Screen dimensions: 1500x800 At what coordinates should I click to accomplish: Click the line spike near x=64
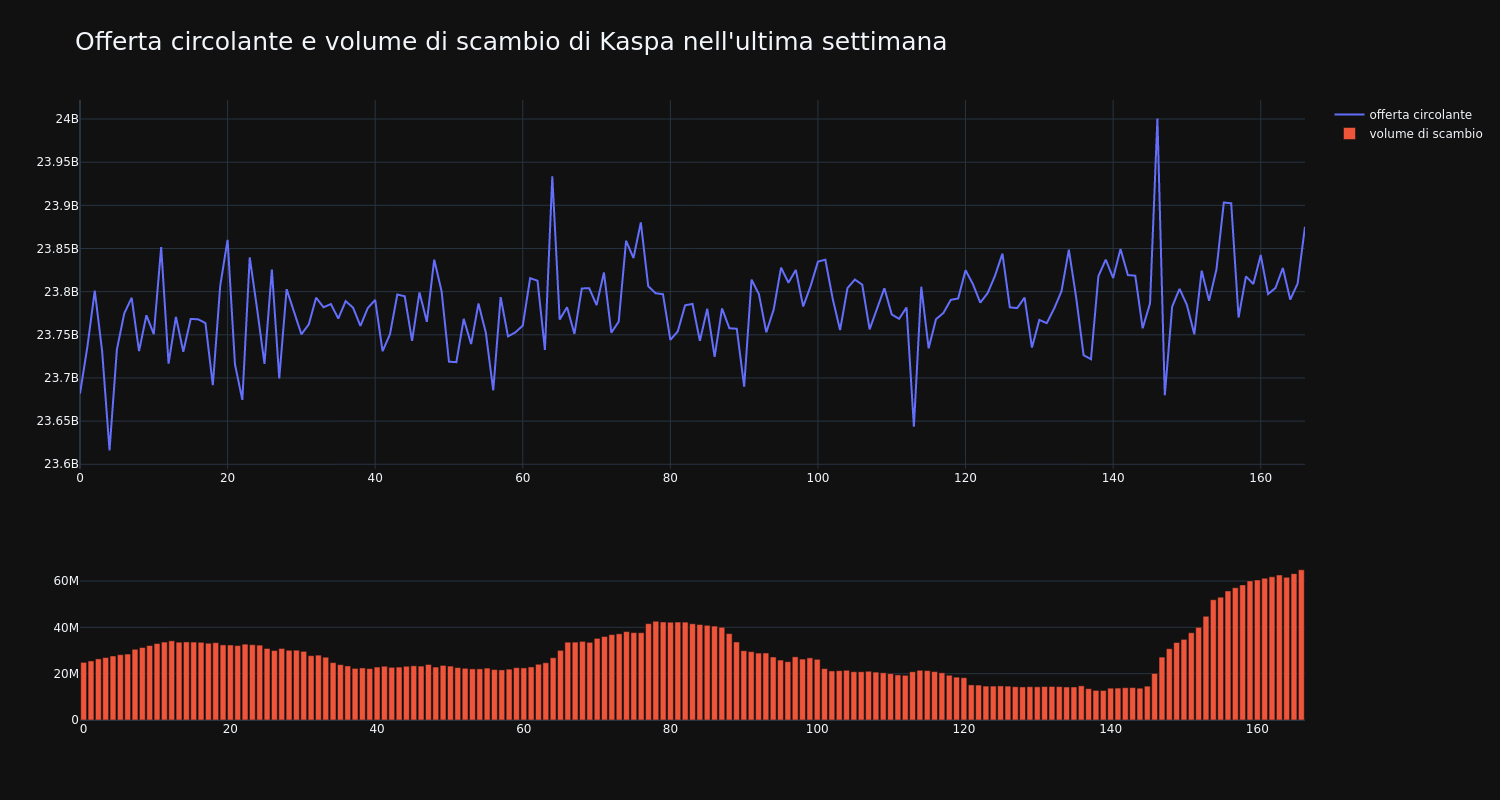click(x=552, y=177)
